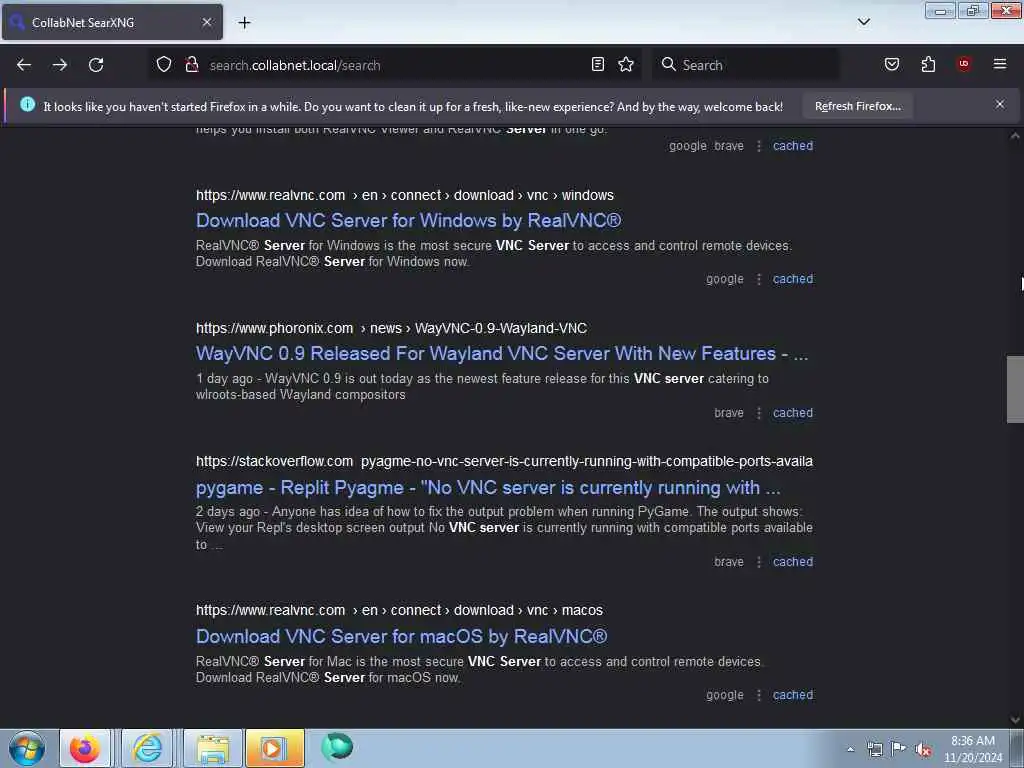Open cached copy of Windows VNC result

793,279
